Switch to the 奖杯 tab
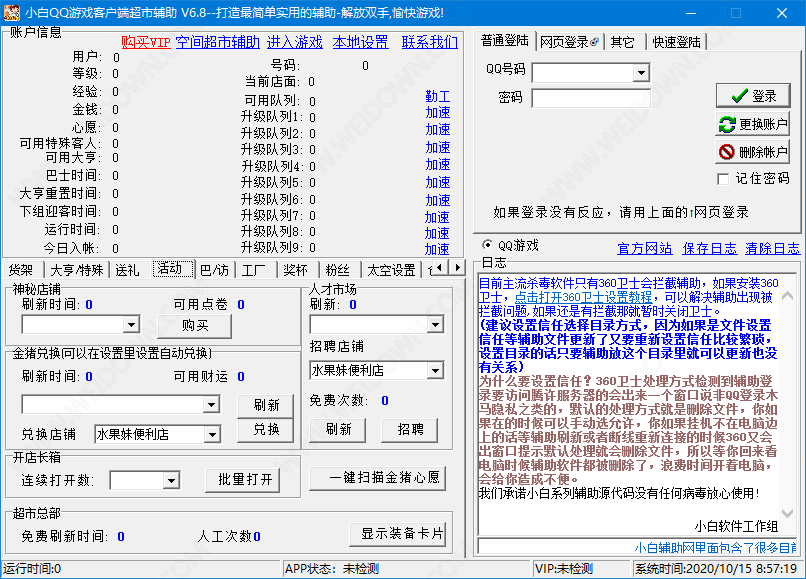 [296, 270]
